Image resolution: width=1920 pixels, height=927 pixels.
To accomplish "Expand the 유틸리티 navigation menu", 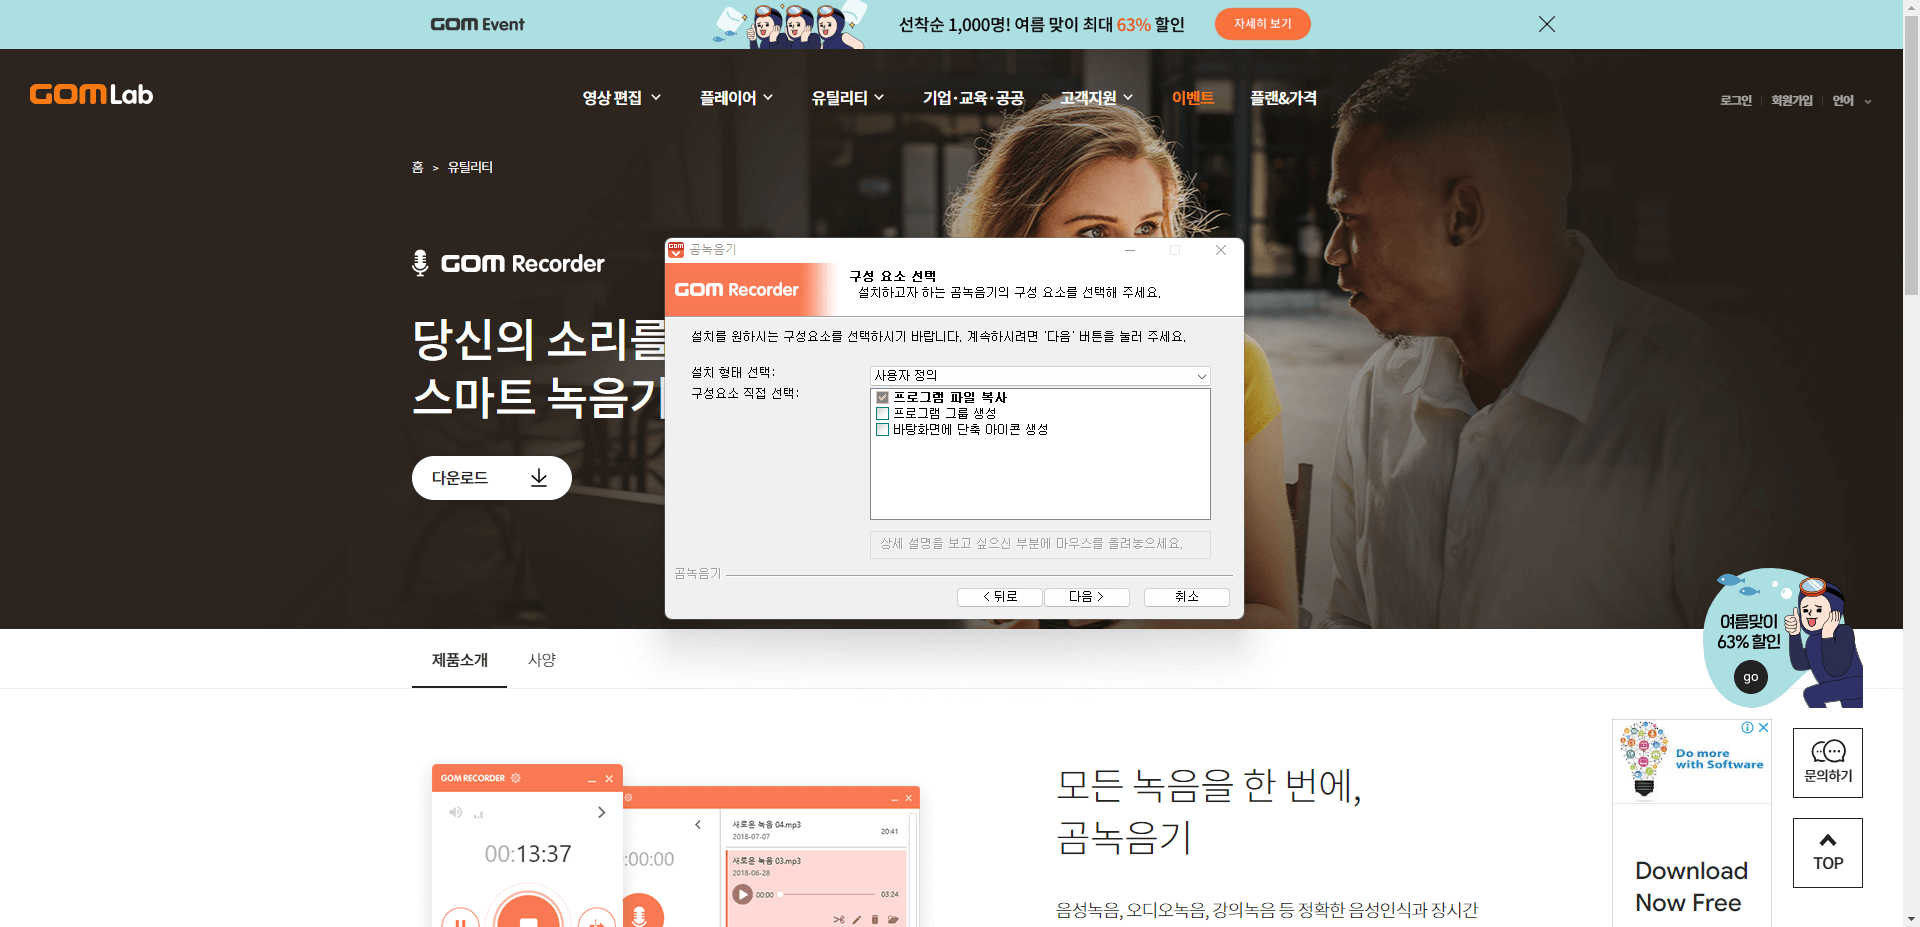I will pos(848,97).
